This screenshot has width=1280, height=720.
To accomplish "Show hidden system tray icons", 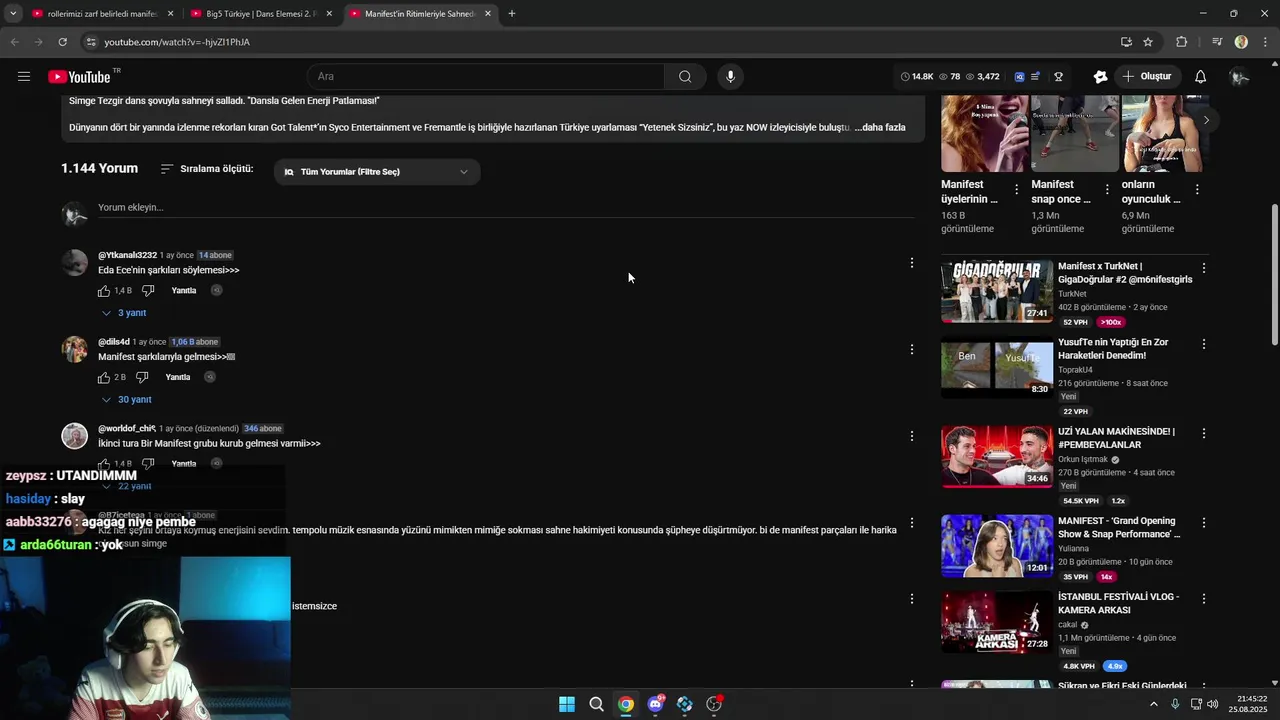I will pyautogui.click(x=1153, y=704).
